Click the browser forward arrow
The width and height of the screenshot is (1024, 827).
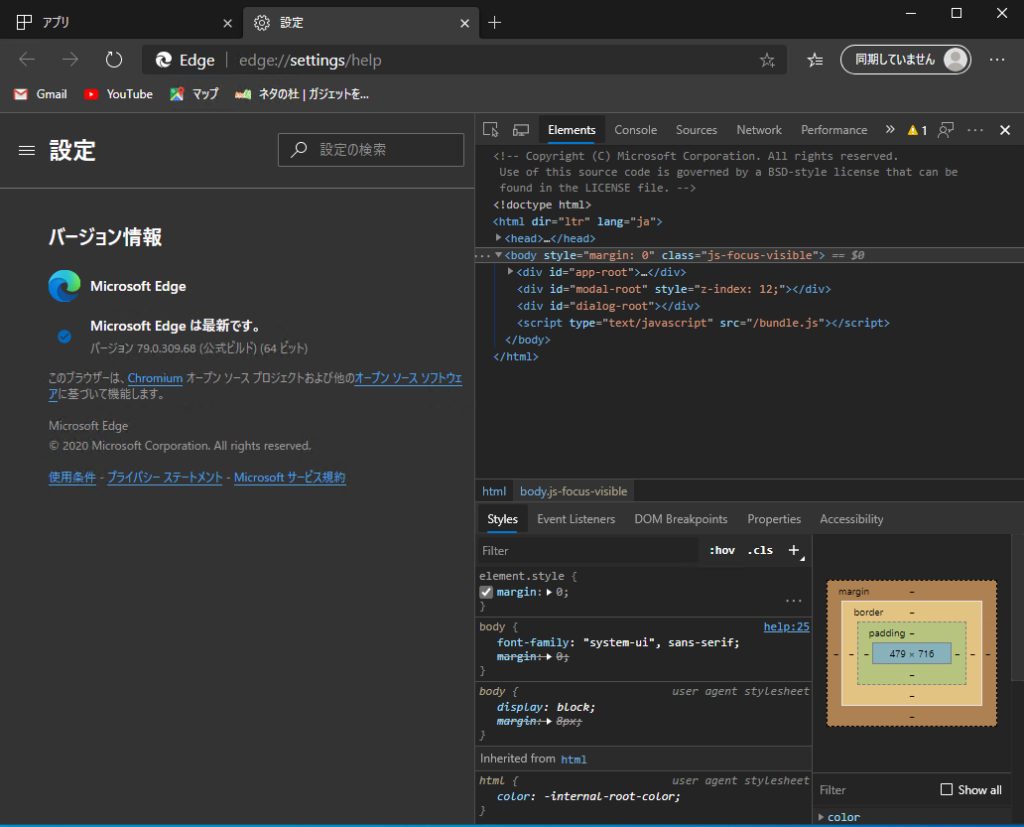[70, 60]
